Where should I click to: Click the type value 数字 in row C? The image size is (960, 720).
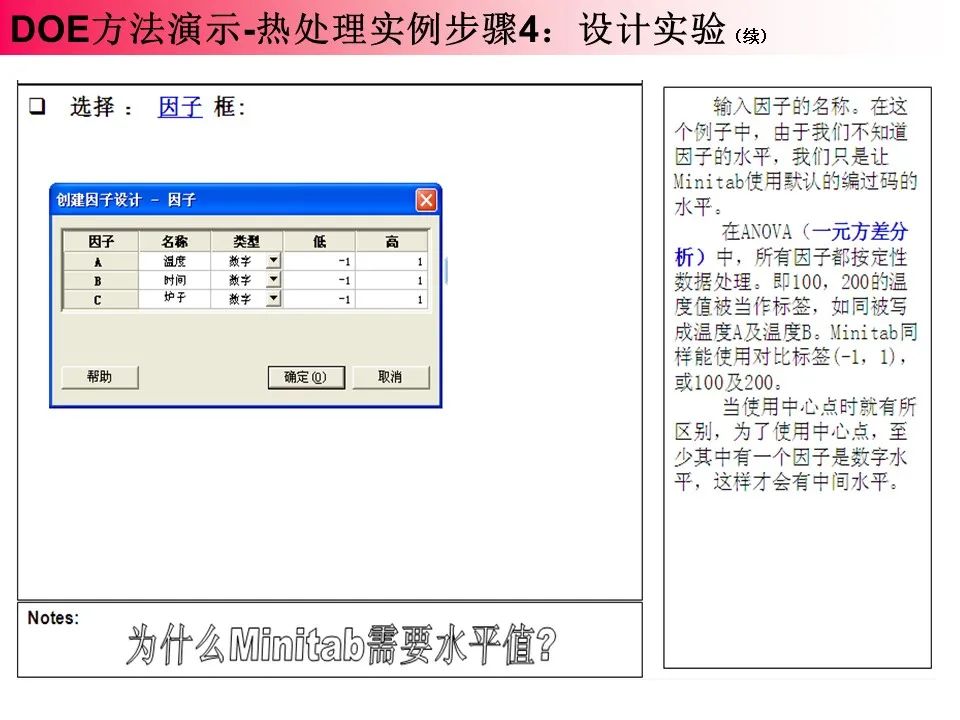pos(239,299)
